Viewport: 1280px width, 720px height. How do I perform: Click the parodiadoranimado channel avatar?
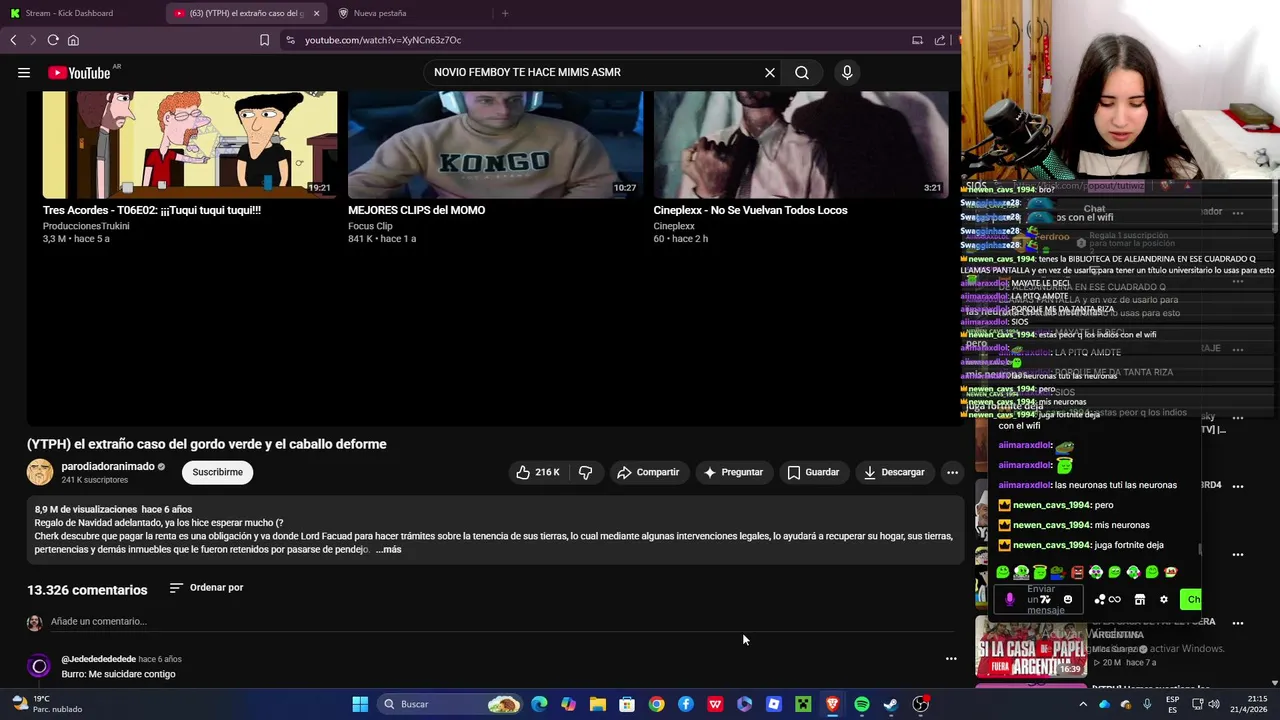pos(40,472)
